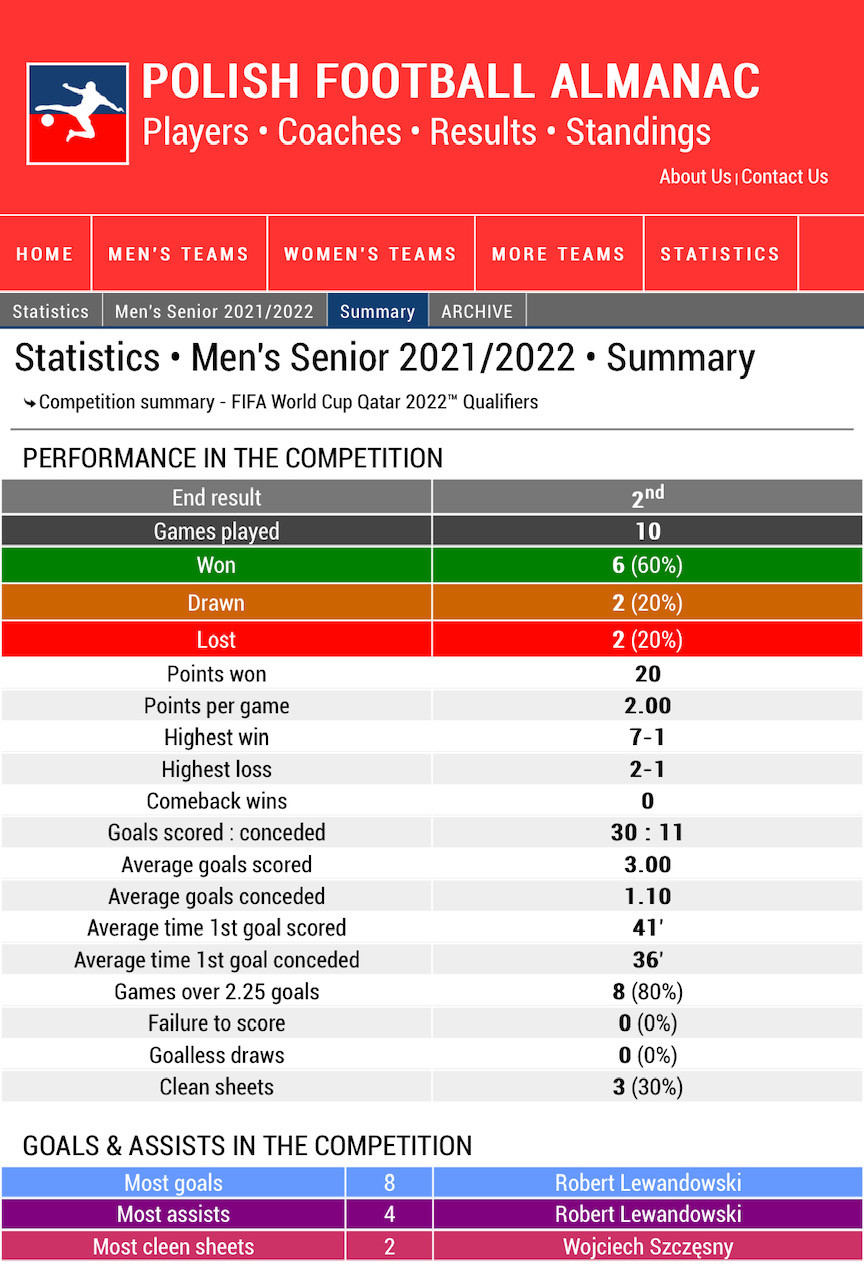This screenshot has height=1280, width=864.
Task: Open the ARCHIVE tab
Action: click(477, 311)
